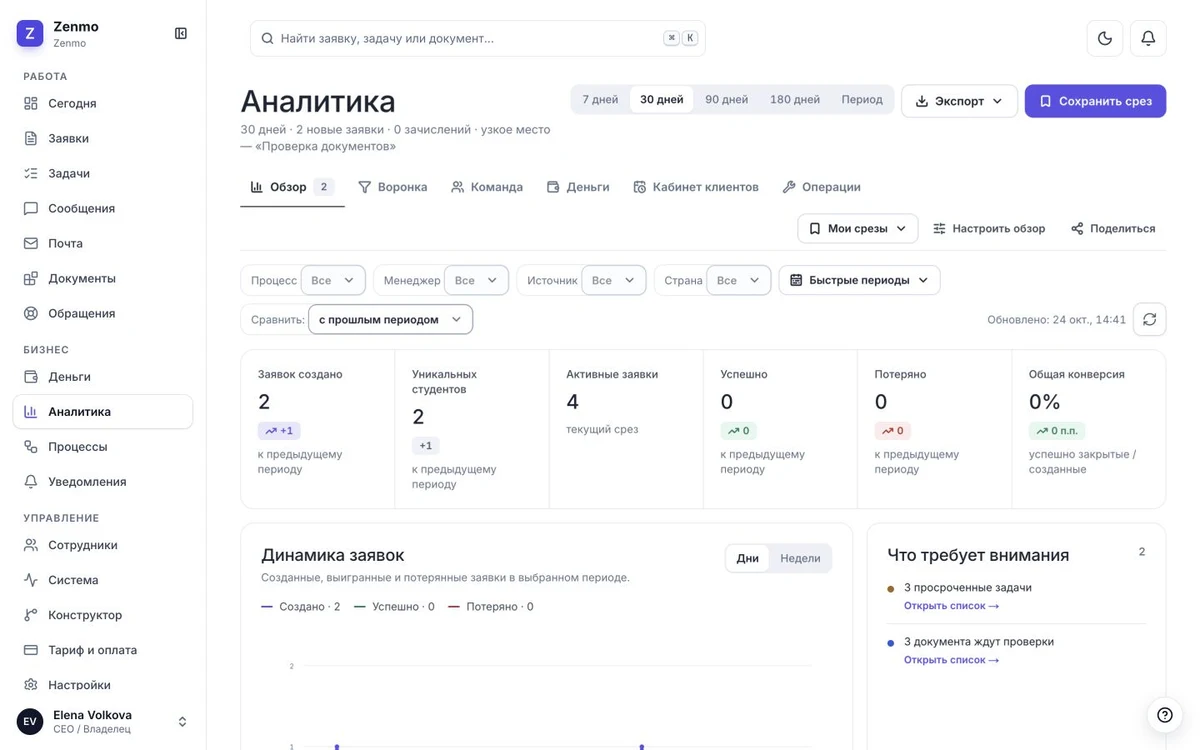Click search field for заявку, задачу
Viewport: 1200px width, 750px height.
point(478,38)
